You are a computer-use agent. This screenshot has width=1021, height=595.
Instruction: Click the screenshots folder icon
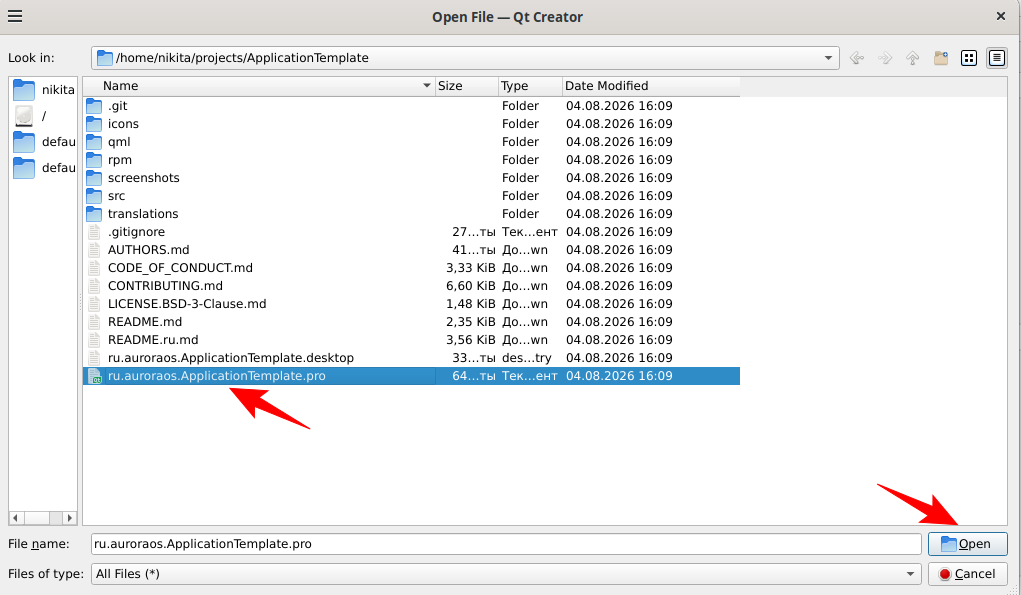click(x=94, y=178)
